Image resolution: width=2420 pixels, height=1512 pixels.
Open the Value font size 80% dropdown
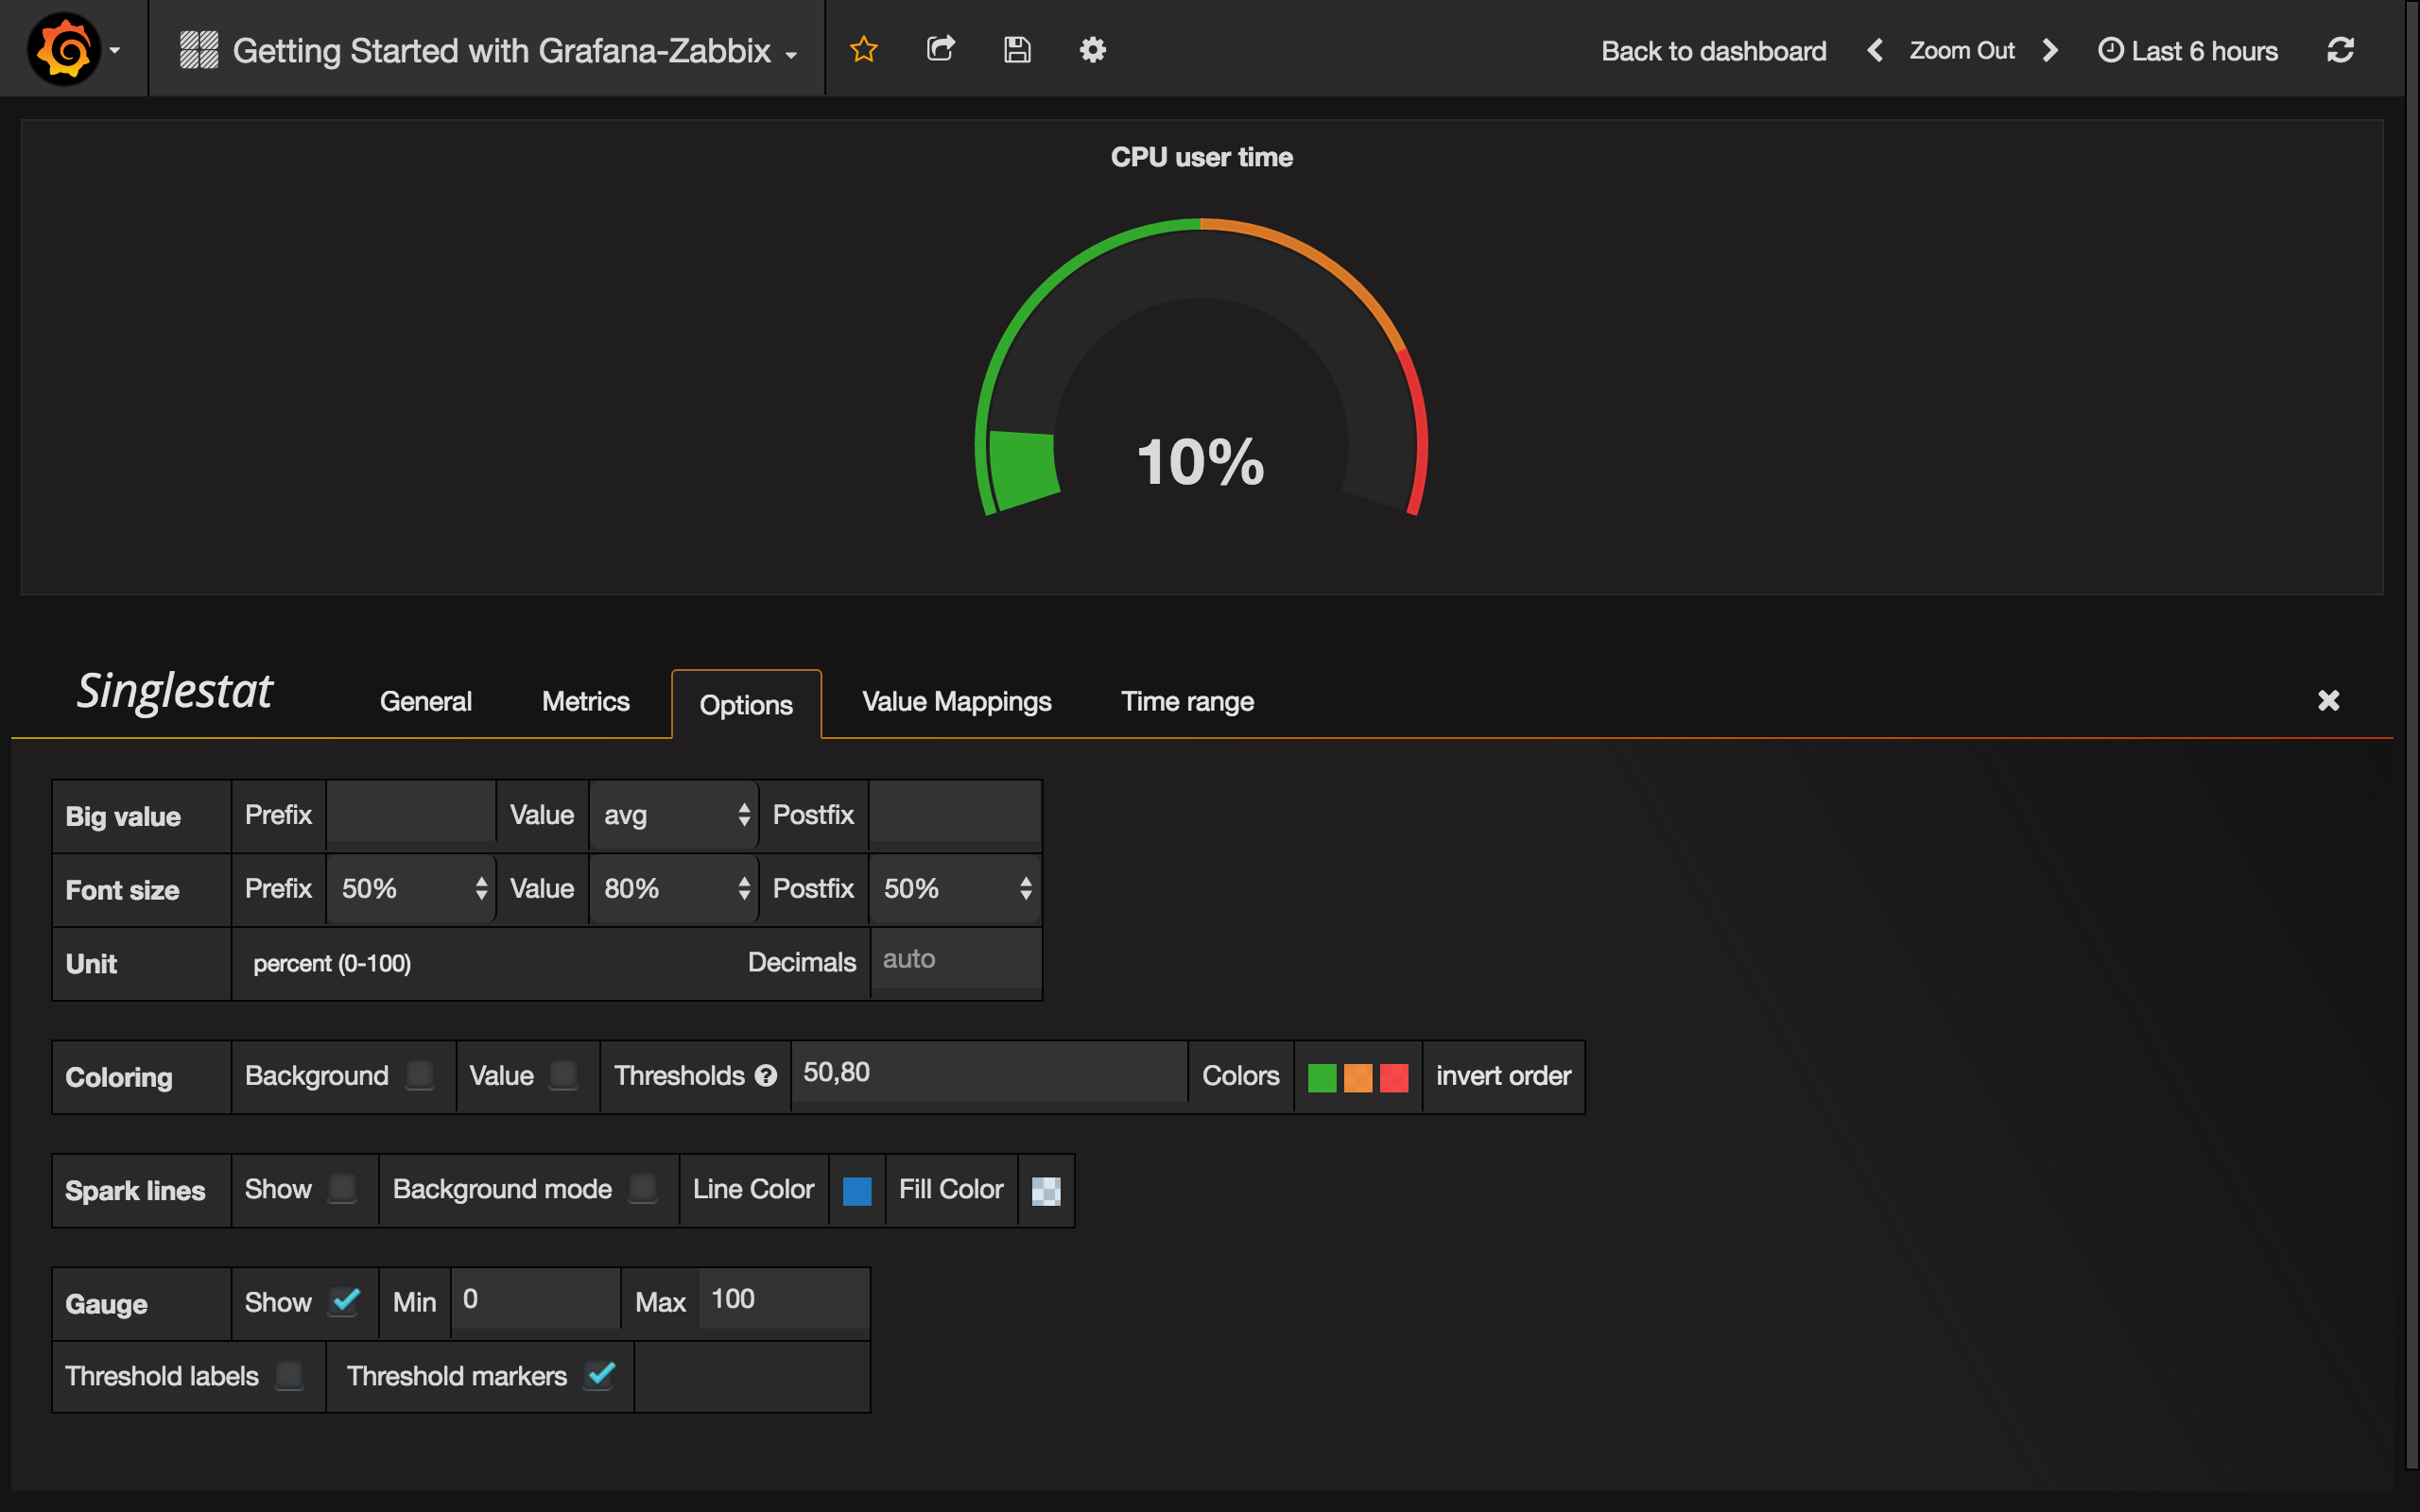pyautogui.click(x=674, y=888)
